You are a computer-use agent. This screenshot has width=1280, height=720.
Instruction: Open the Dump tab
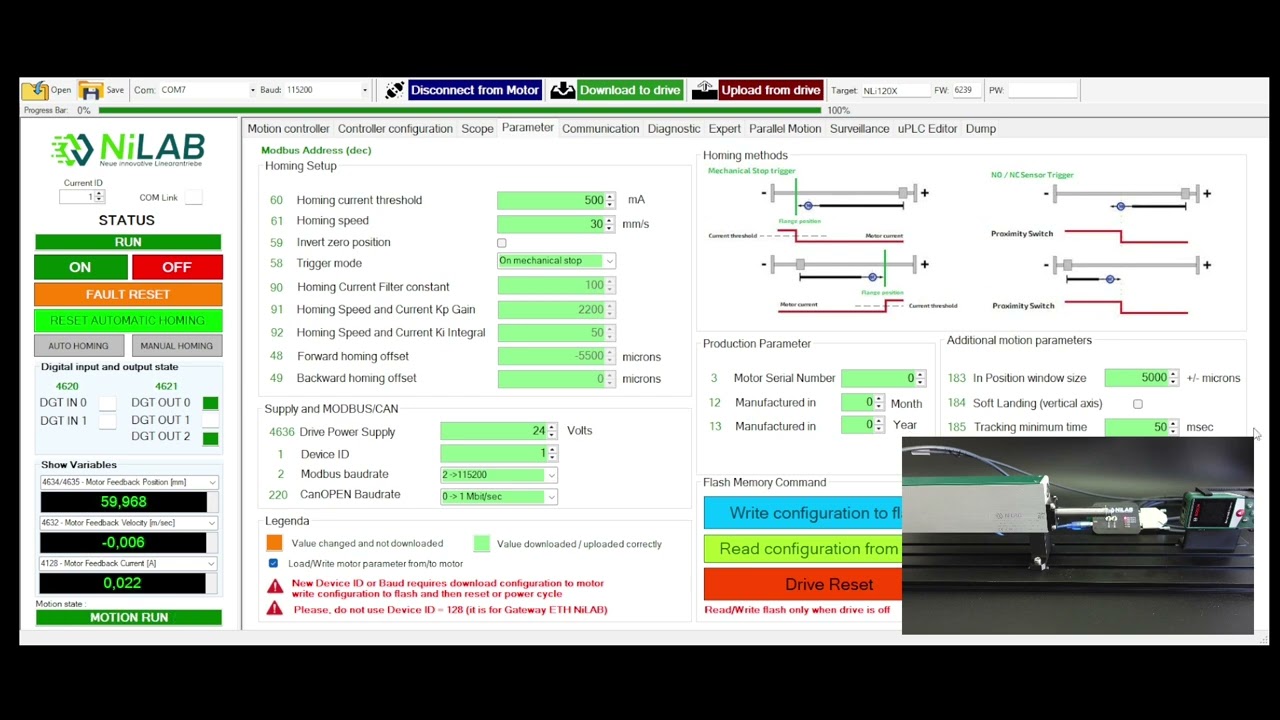981,129
